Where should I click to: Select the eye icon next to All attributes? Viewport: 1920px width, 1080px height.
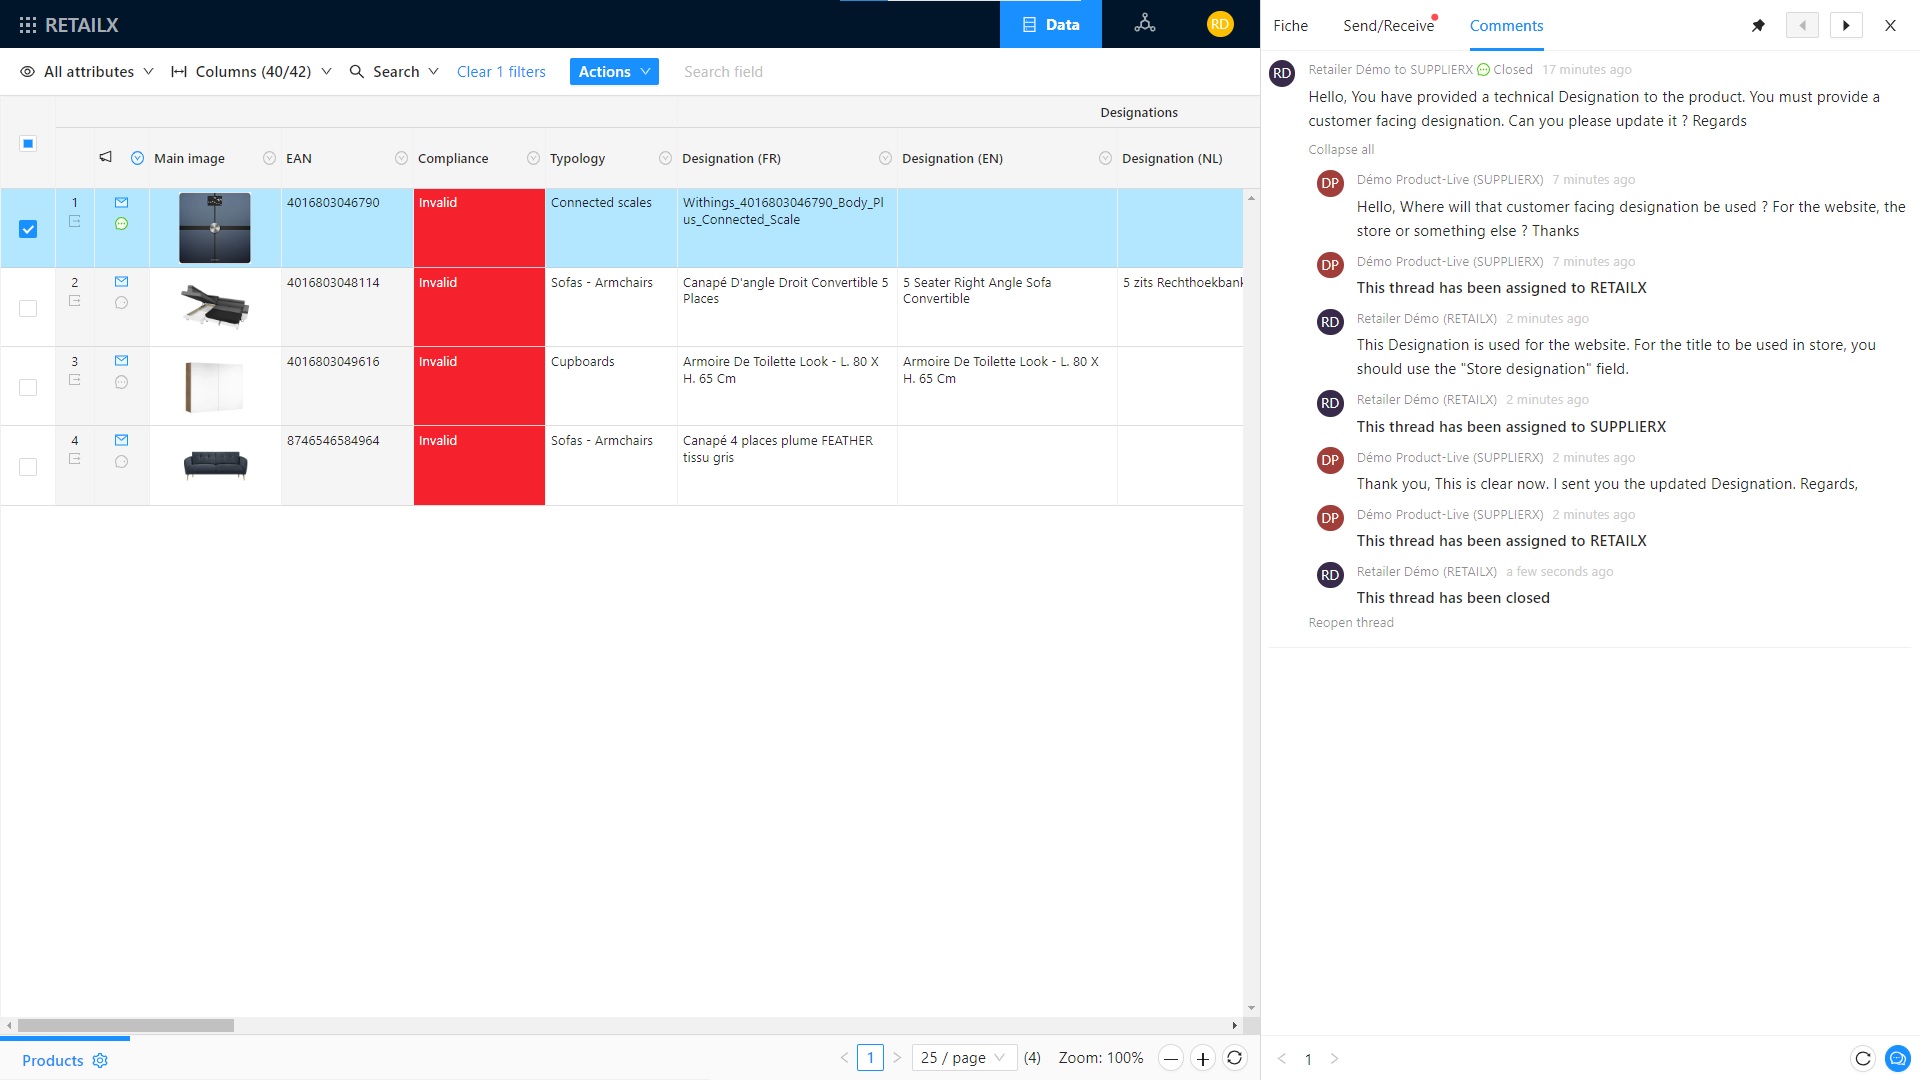coord(27,71)
